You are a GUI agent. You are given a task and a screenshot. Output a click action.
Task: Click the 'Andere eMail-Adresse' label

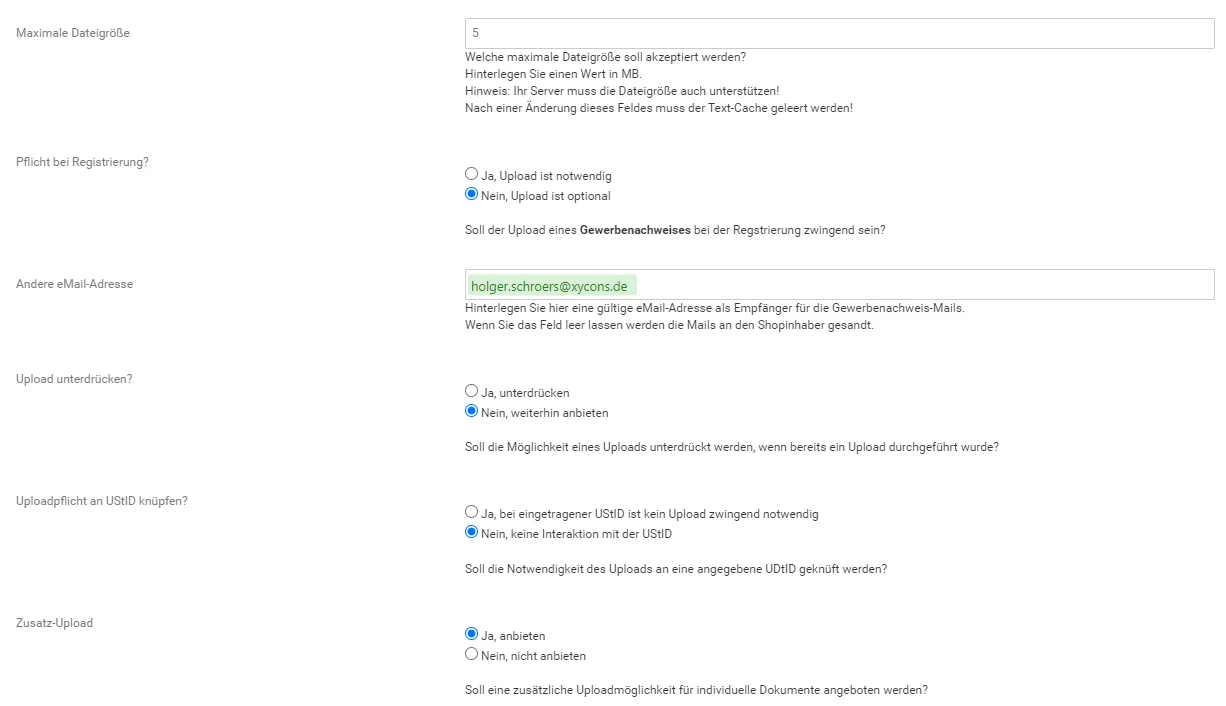pos(74,284)
